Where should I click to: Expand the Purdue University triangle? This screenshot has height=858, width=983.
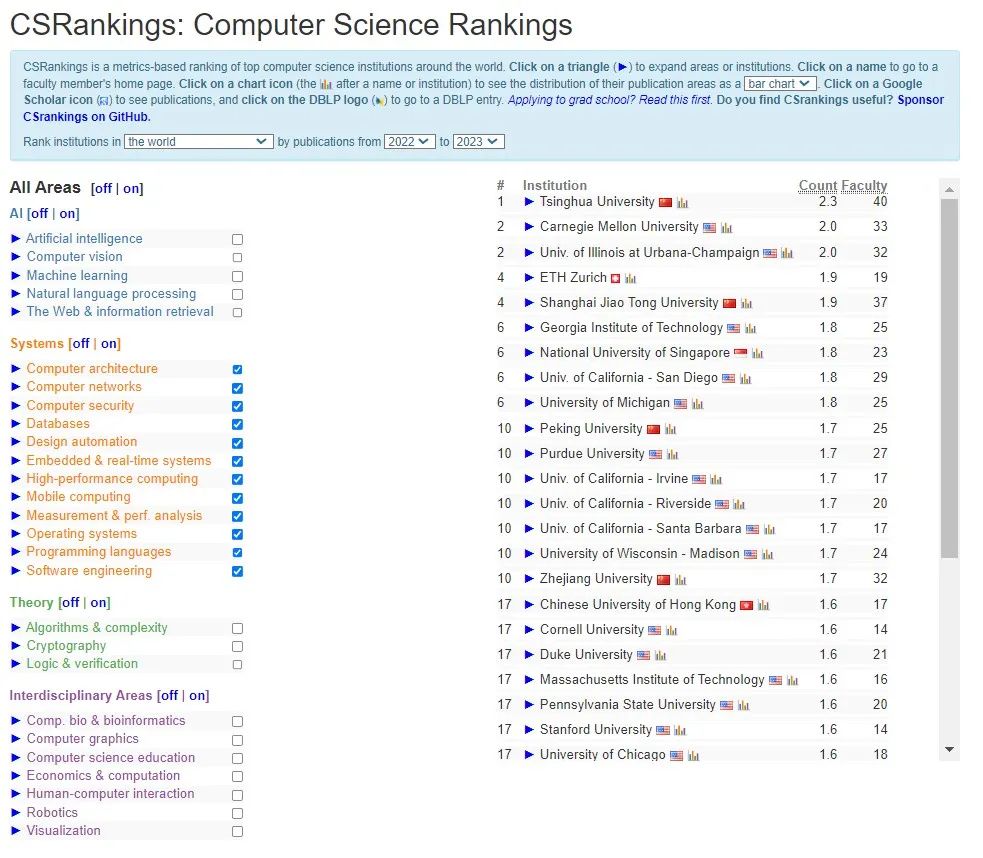[x=530, y=454]
